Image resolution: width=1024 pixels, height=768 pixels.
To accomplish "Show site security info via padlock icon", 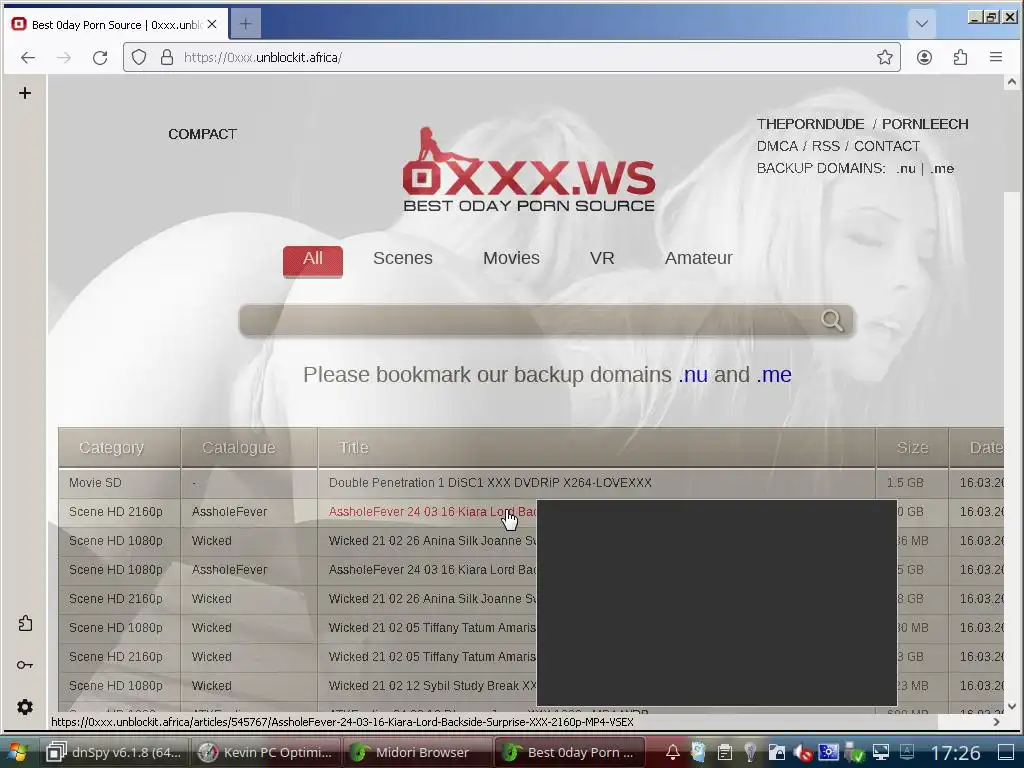I will [x=167, y=57].
